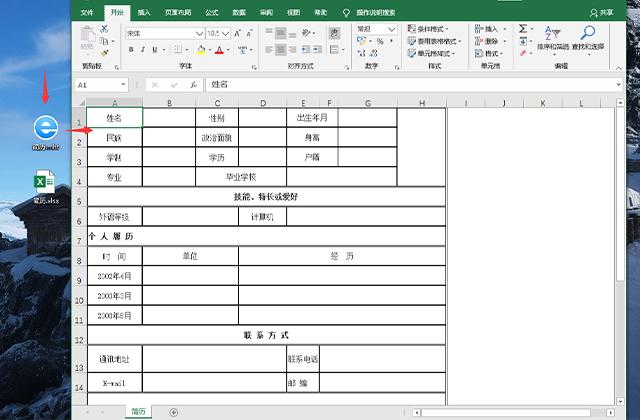Click the Clear eraser icon
640x420 pixels.
[523, 53]
